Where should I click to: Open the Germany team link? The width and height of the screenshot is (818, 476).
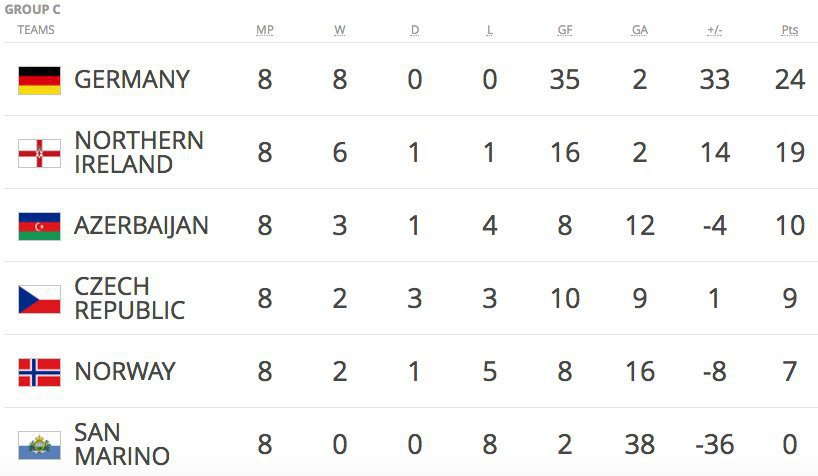click(132, 80)
